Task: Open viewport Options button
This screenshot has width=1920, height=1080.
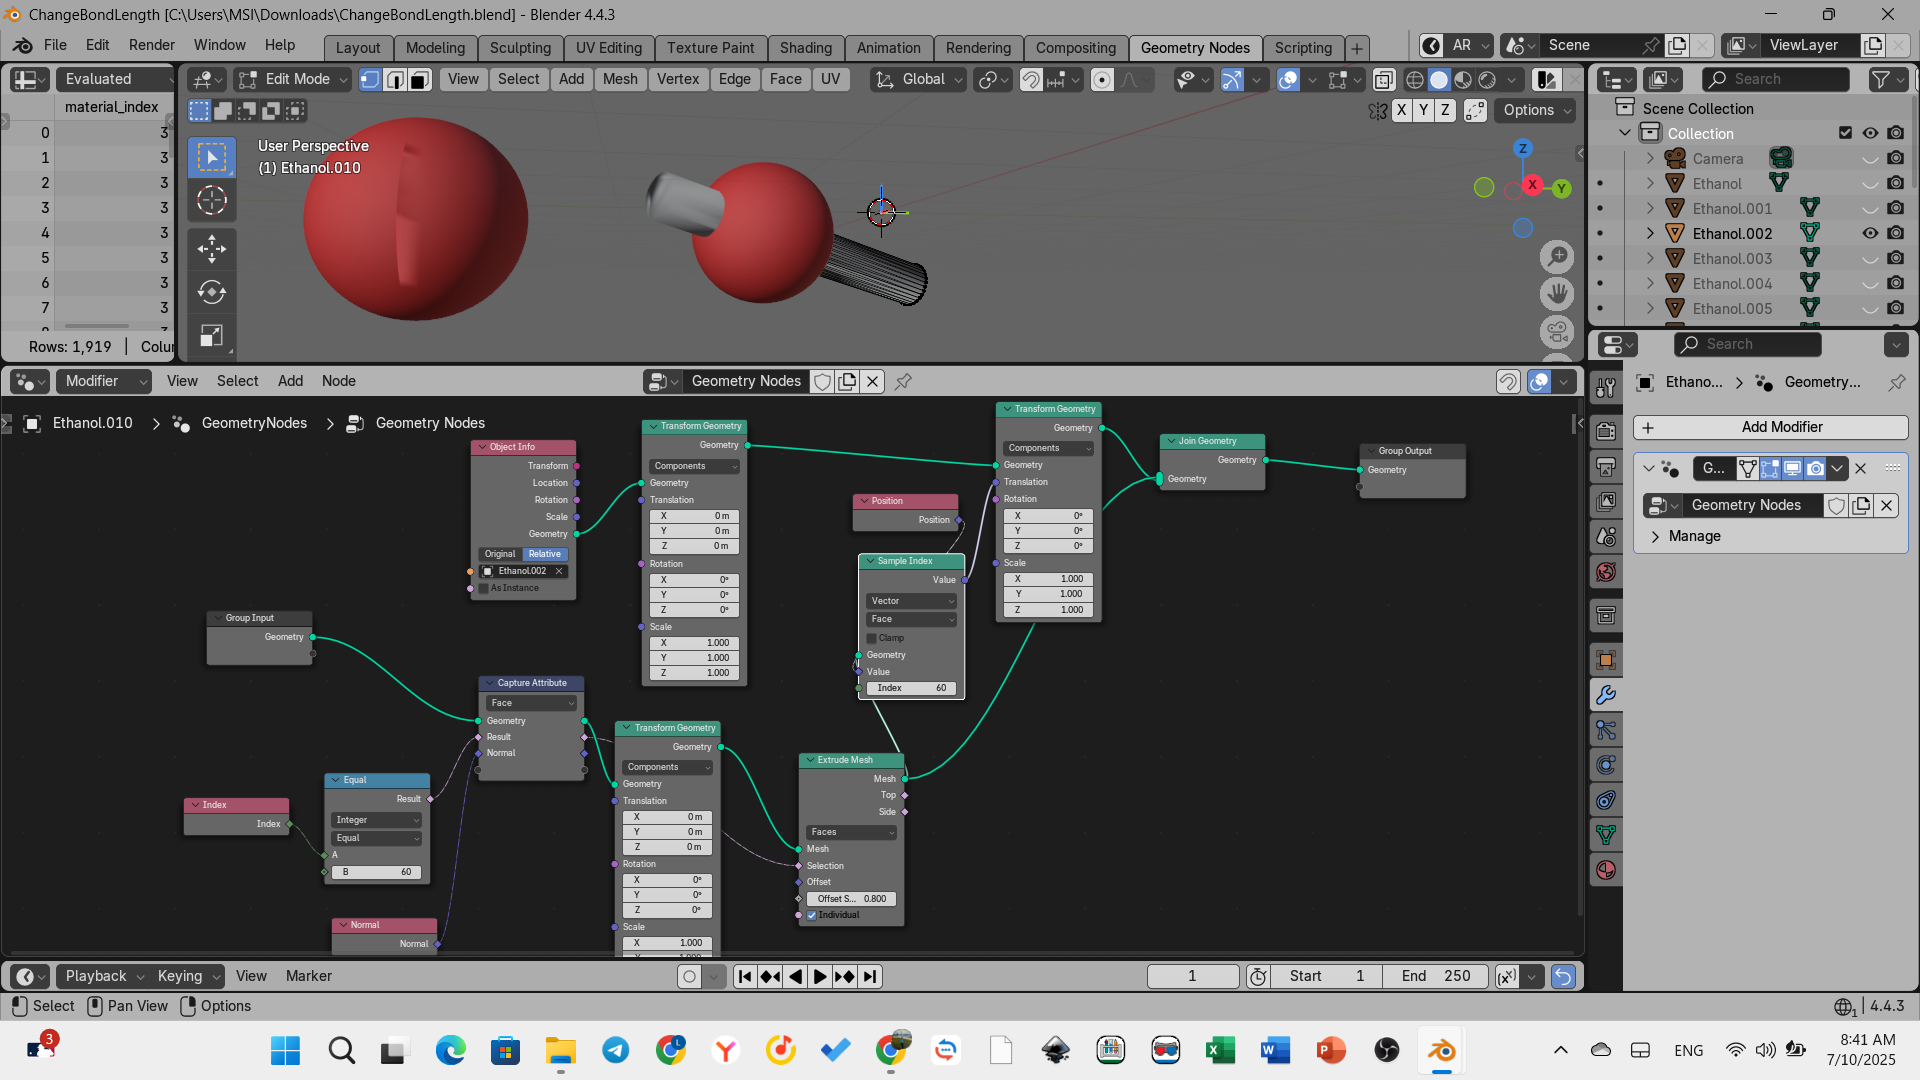Action: pos(1536,110)
